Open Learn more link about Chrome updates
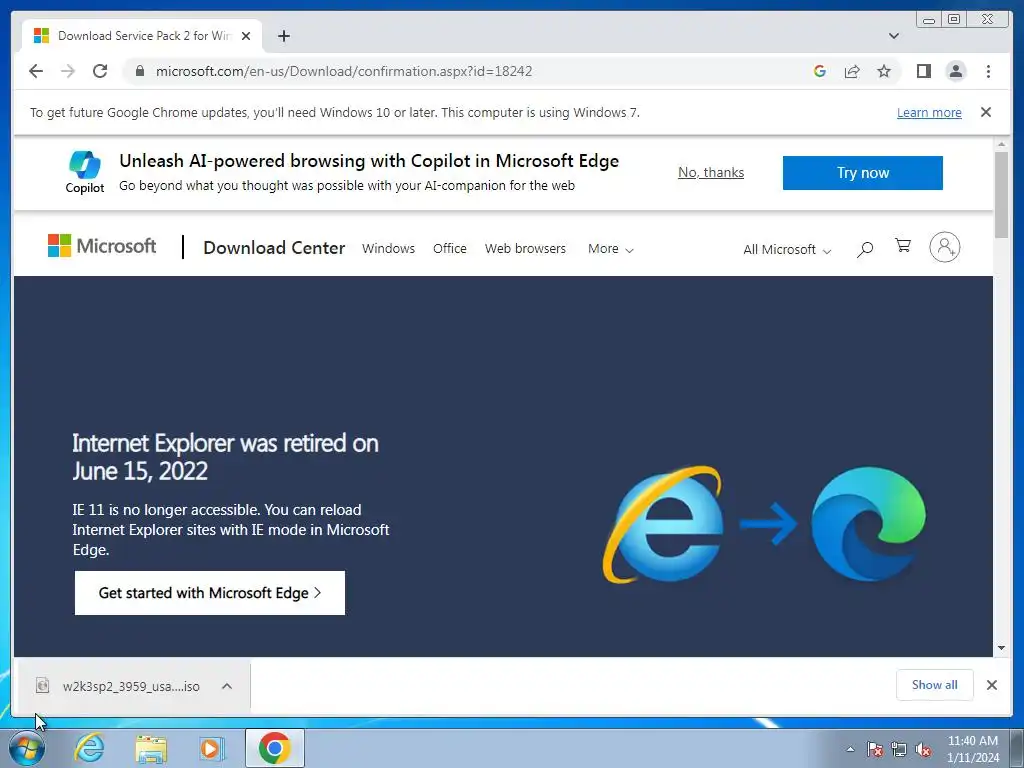The width and height of the screenshot is (1024, 768). pyautogui.click(x=929, y=112)
